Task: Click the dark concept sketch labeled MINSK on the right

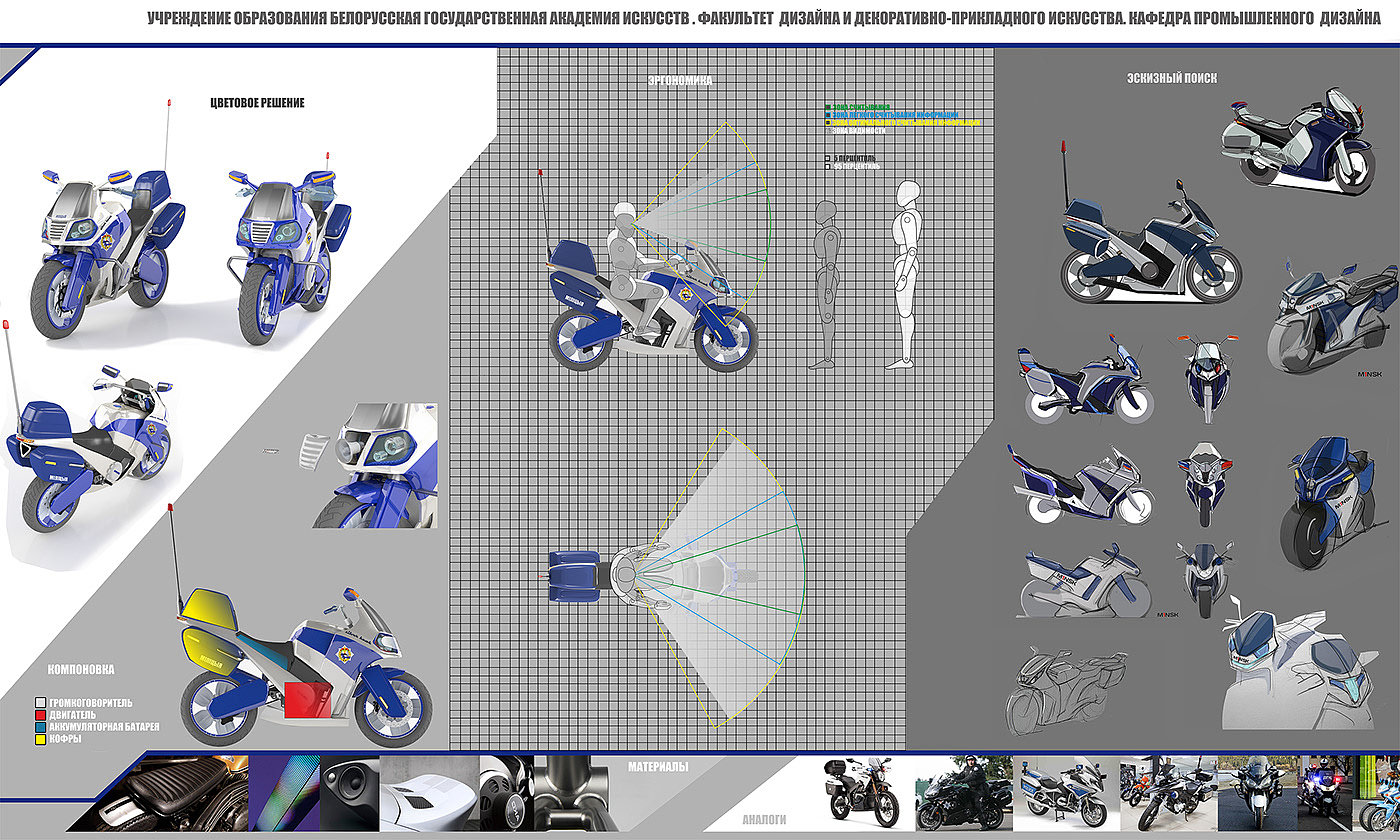Action: coord(1332,316)
